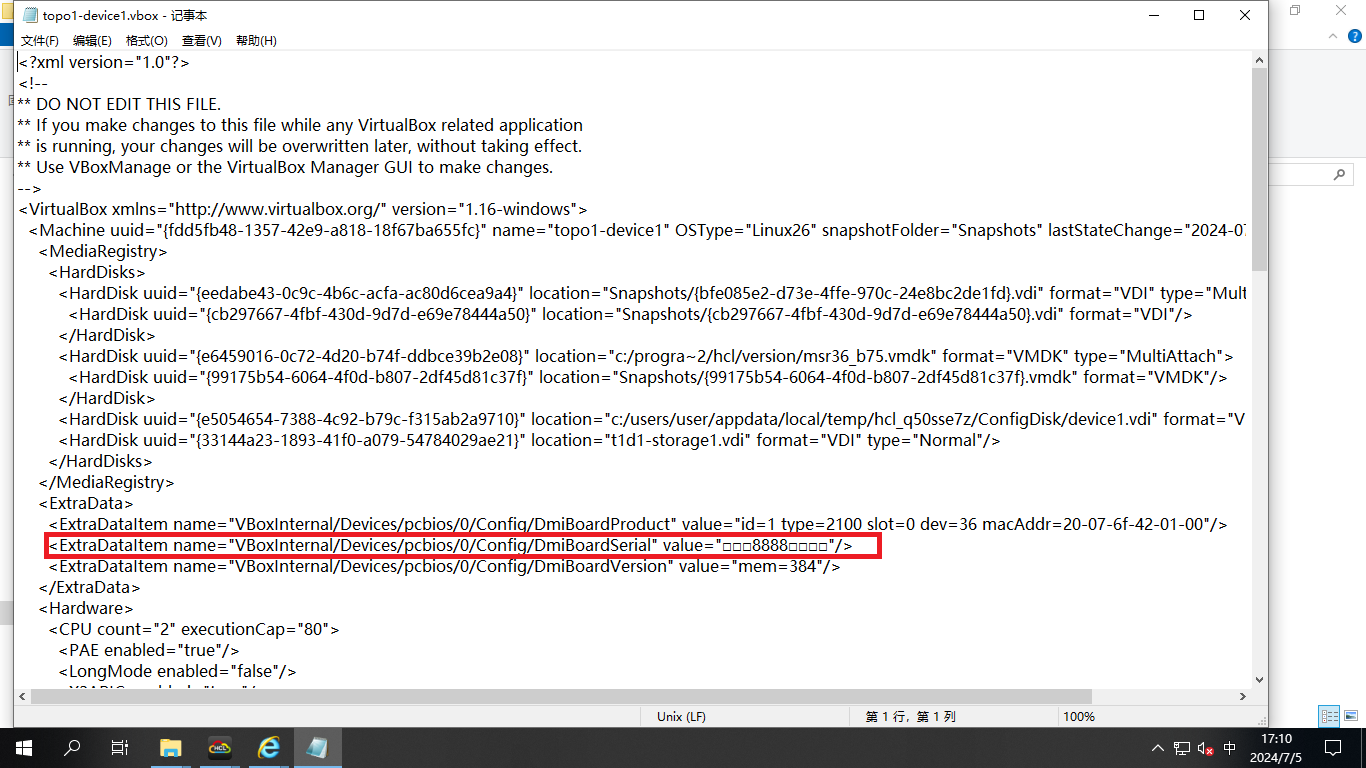
Task: Open the 查看(V) menu
Action: click(201, 41)
